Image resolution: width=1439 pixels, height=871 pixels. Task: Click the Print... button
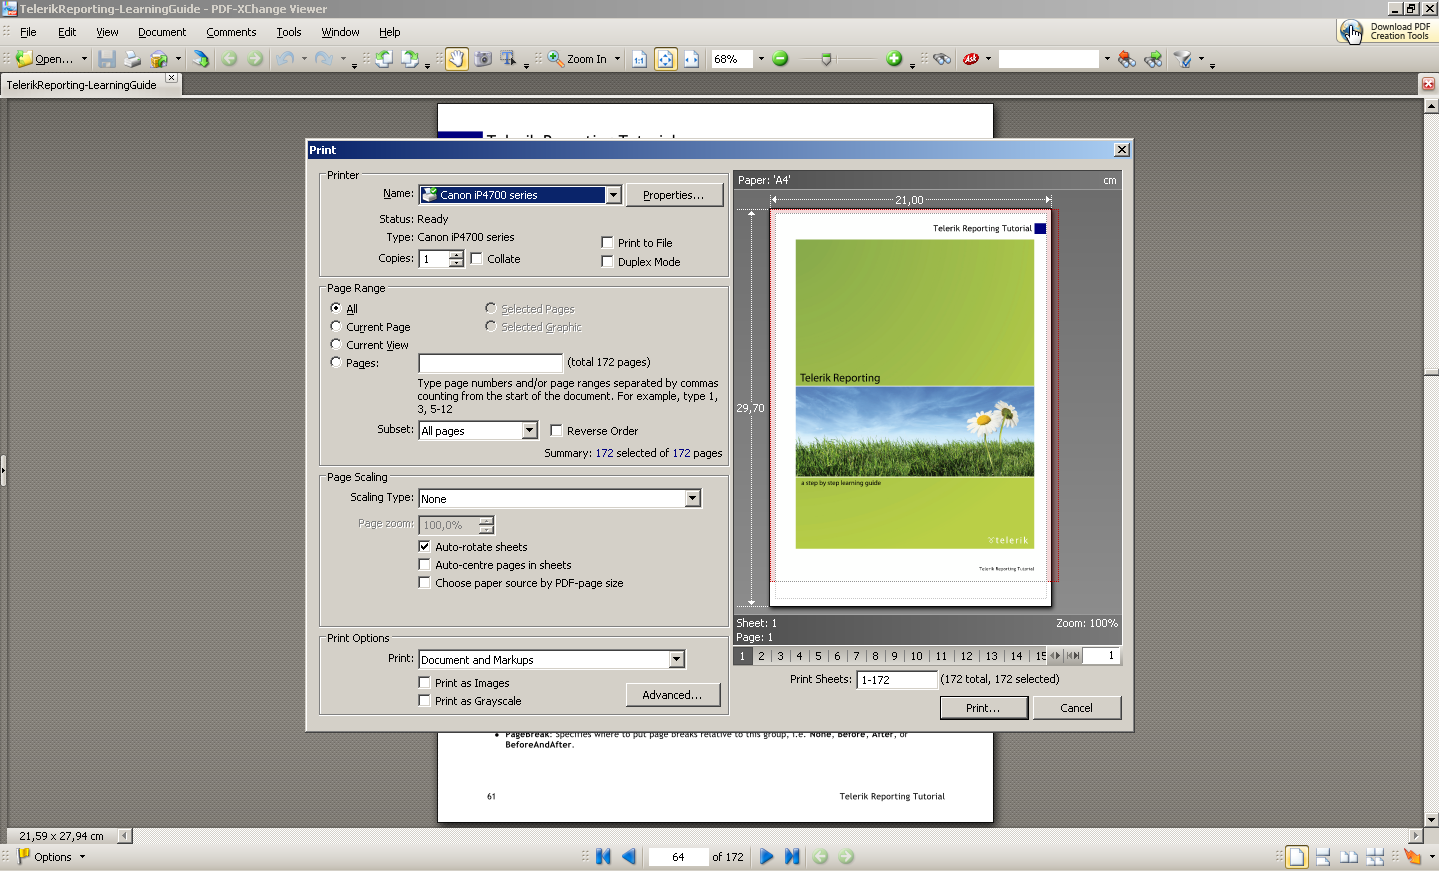983,708
